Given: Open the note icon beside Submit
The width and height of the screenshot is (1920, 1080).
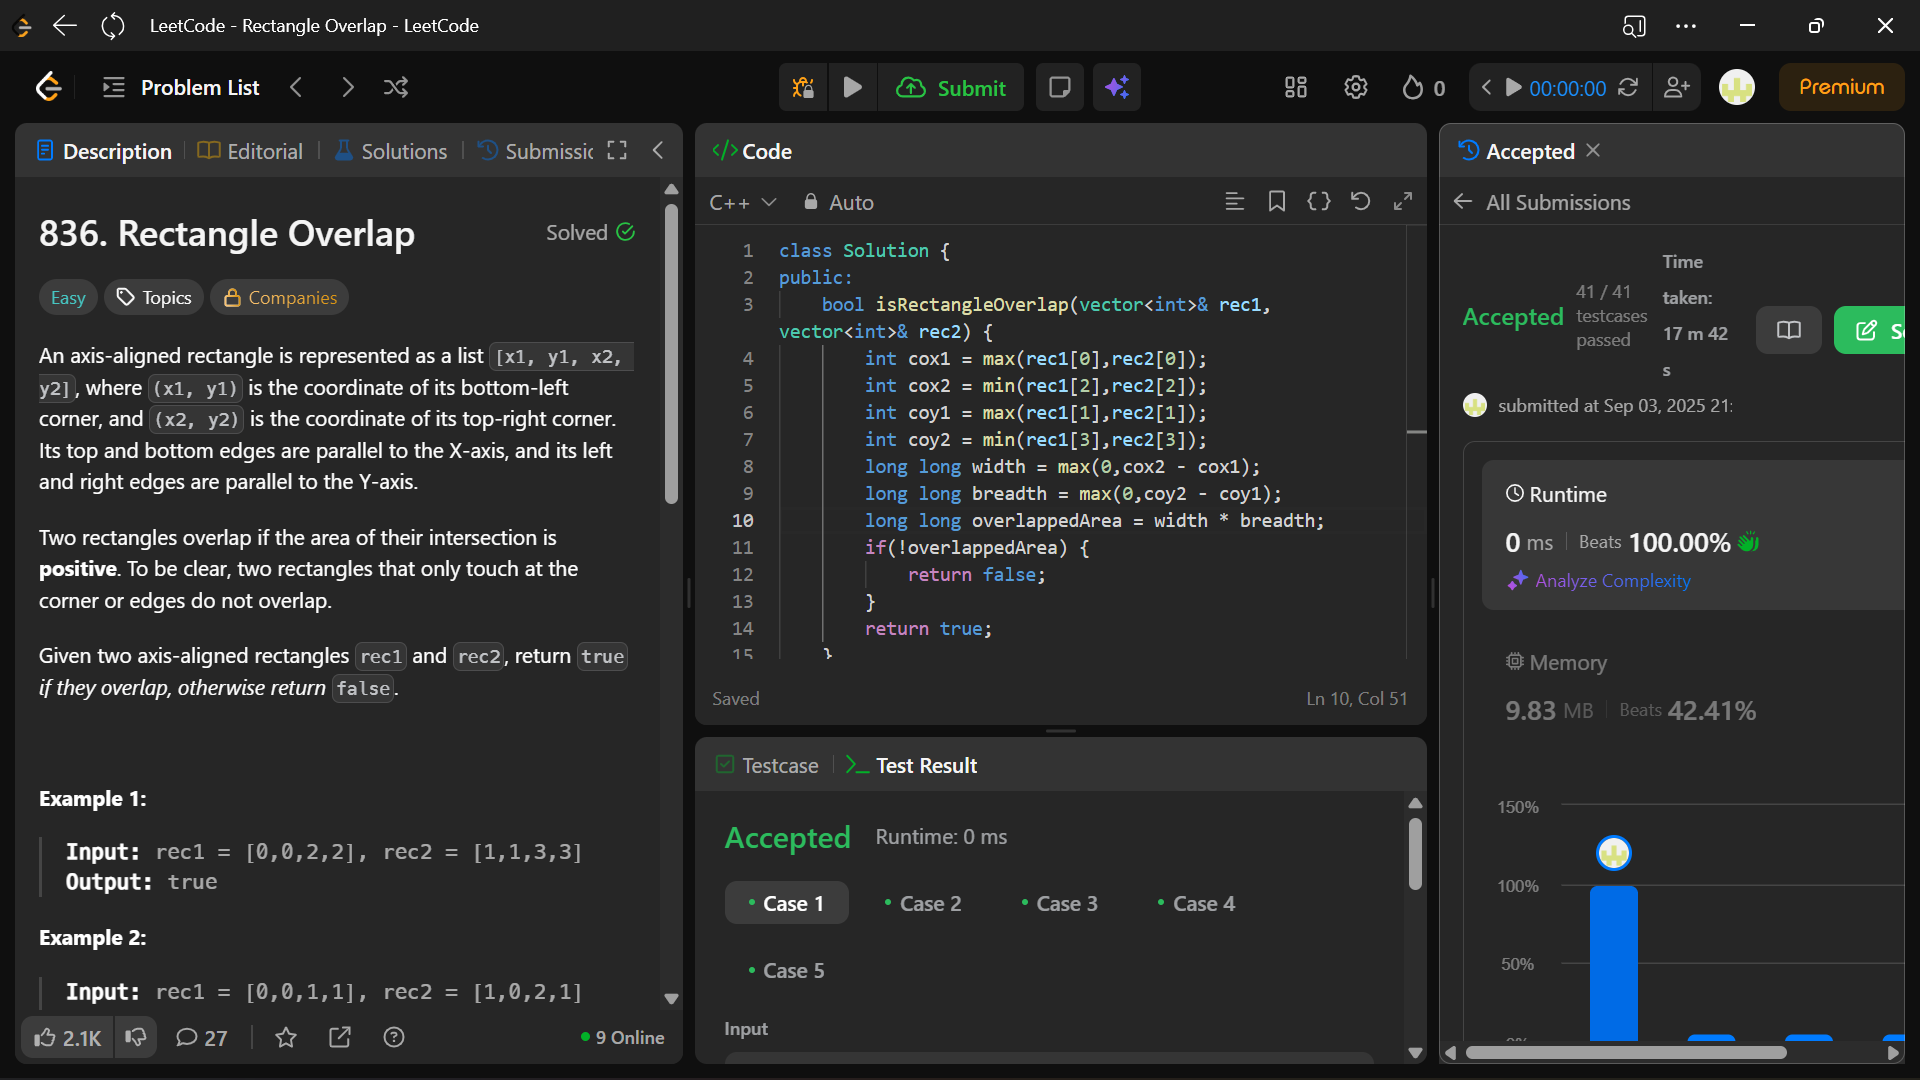Looking at the screenshot, I should (1059, 88).
